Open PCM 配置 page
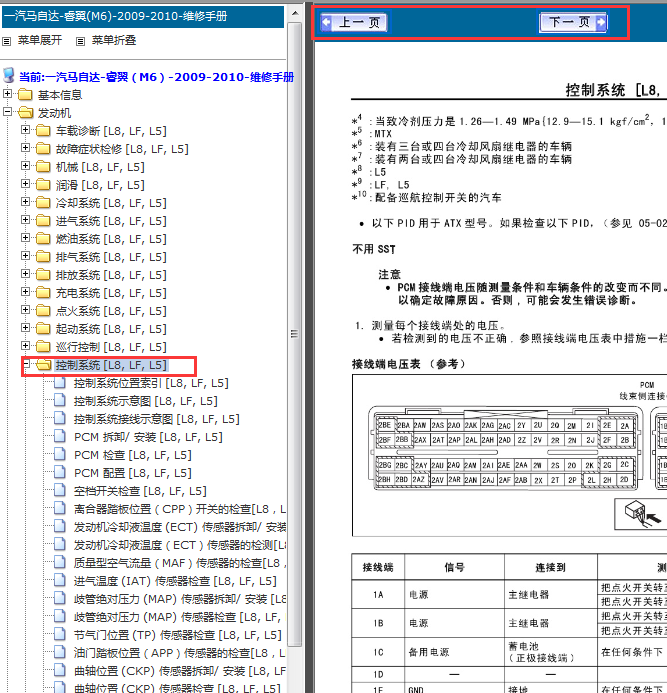This screenshot has width=667, height=693. pos(133,473)
